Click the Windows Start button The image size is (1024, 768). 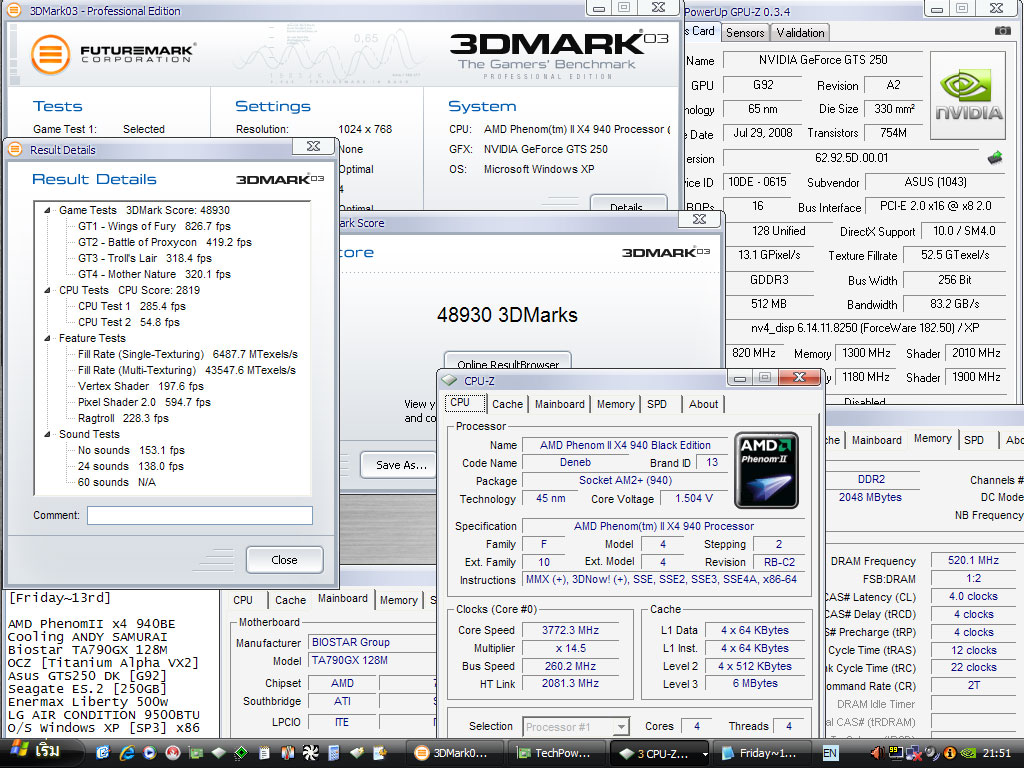tap(40, 753)
